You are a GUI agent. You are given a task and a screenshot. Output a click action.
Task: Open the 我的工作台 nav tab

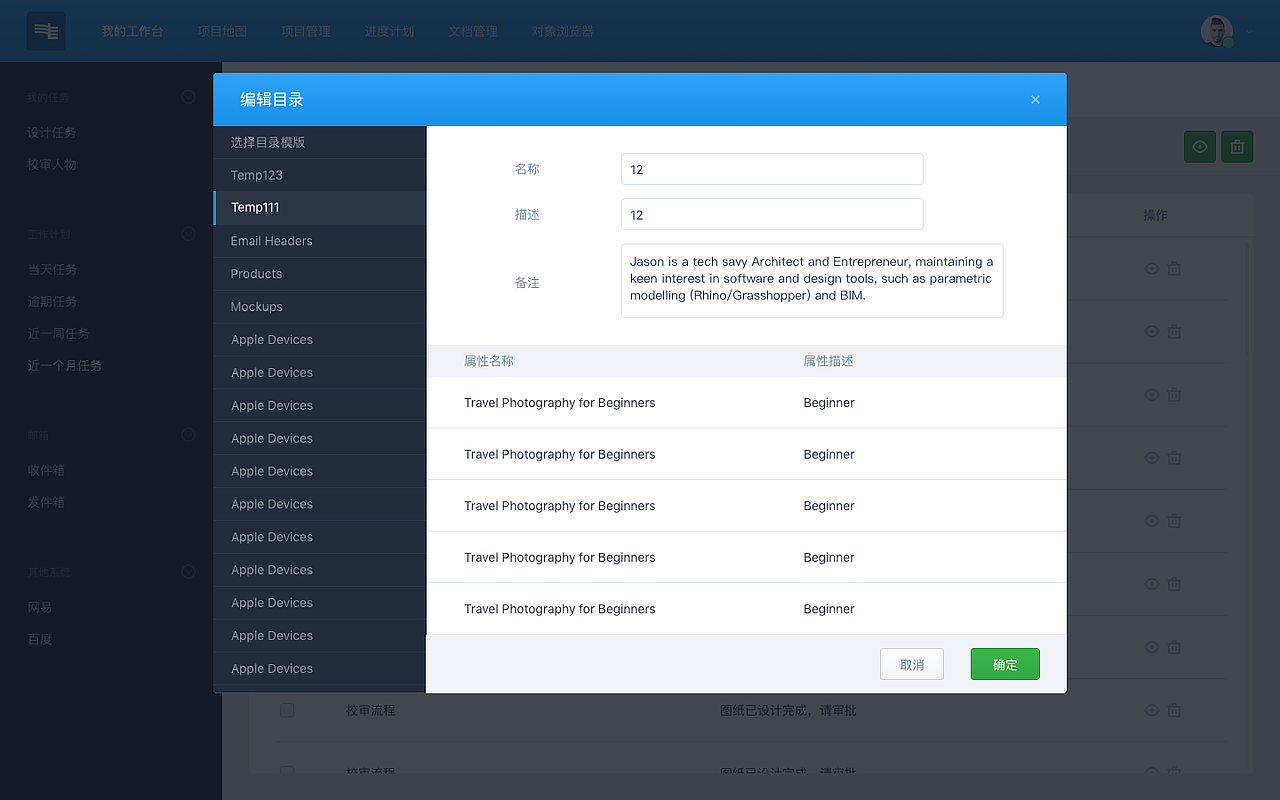pyautogui.click(x=132, y=32)
